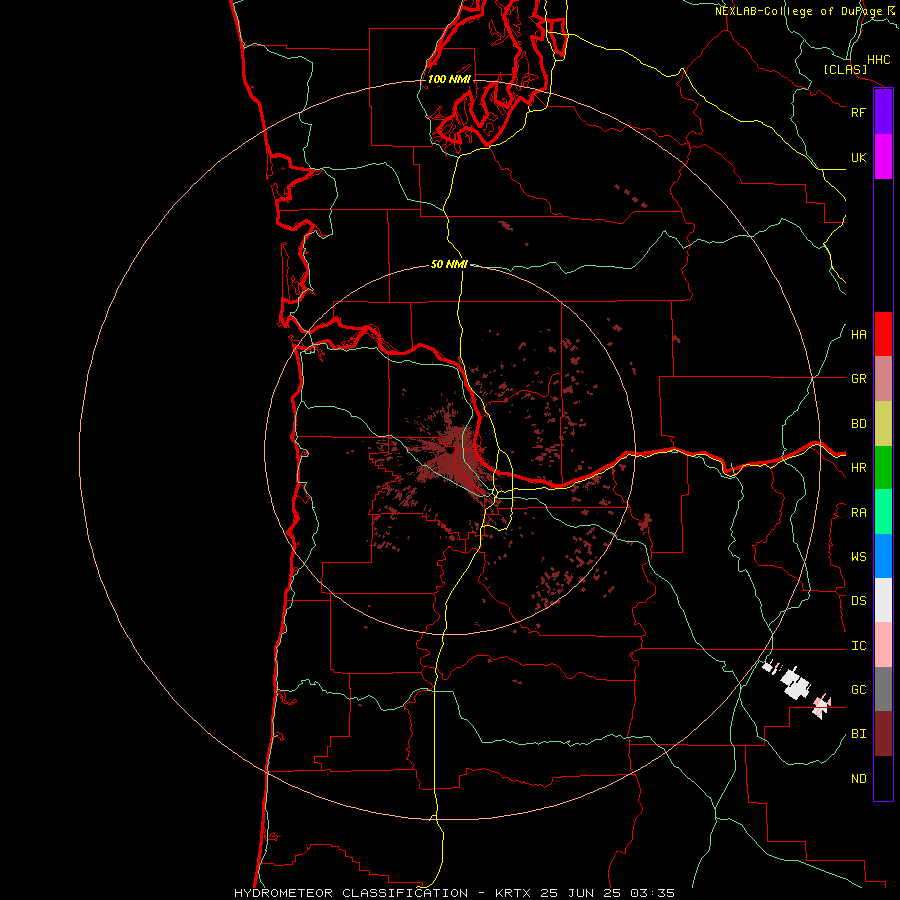900x900 pixels.
Task: Pick the white DS legend swatch
Action: tap(883, 600)
